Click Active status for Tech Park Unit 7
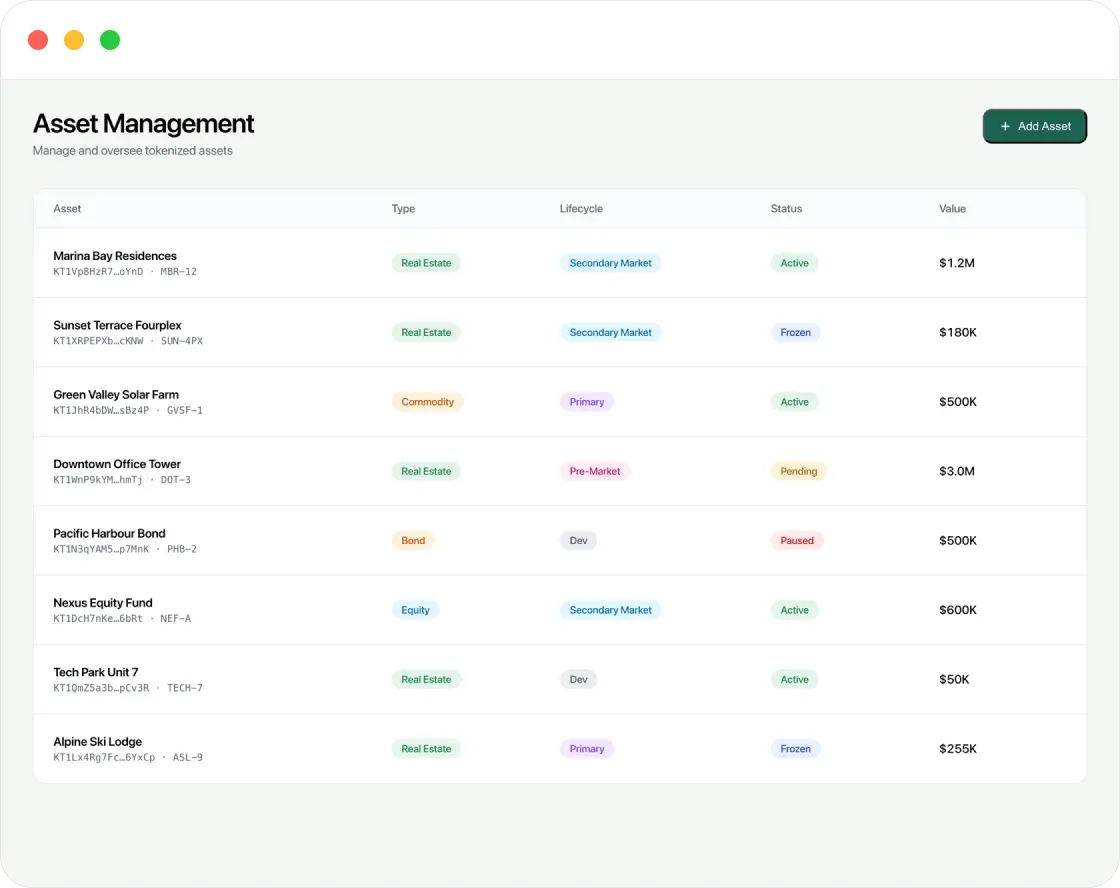 click(794, 679)
